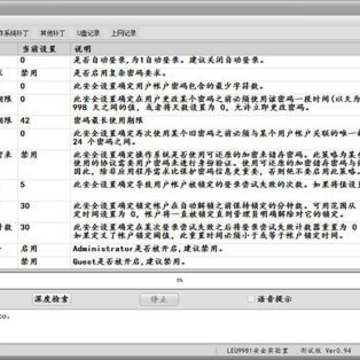Open the U盘记录 tab
This screenshot has width=360, height=360.
(x=88, y=33)
